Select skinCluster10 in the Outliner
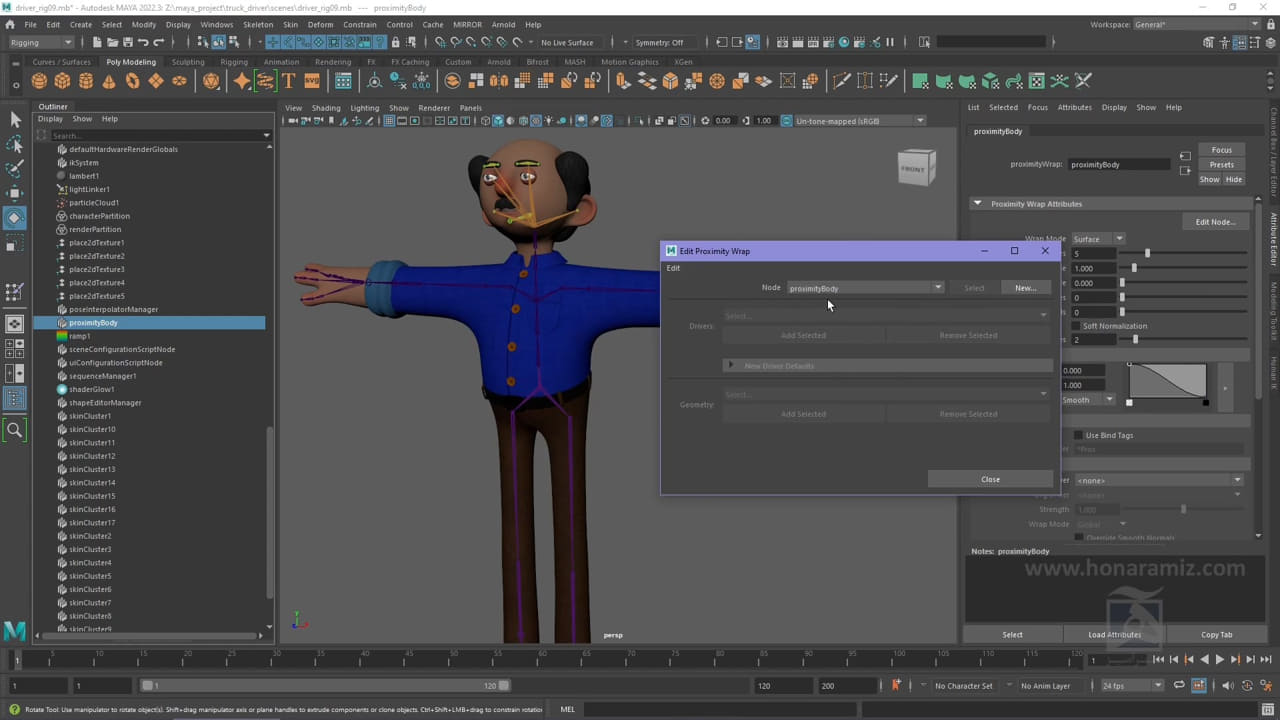The image size is (1280, 720). coord(92,429)
